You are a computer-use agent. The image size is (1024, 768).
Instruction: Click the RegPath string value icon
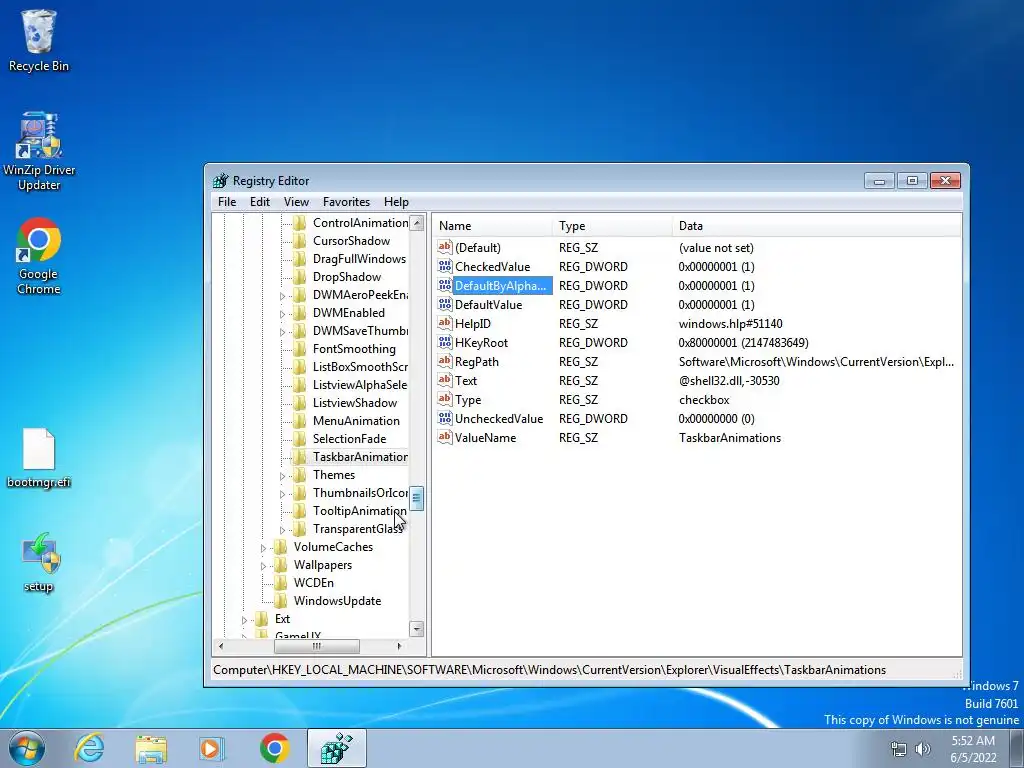(445, 361)
